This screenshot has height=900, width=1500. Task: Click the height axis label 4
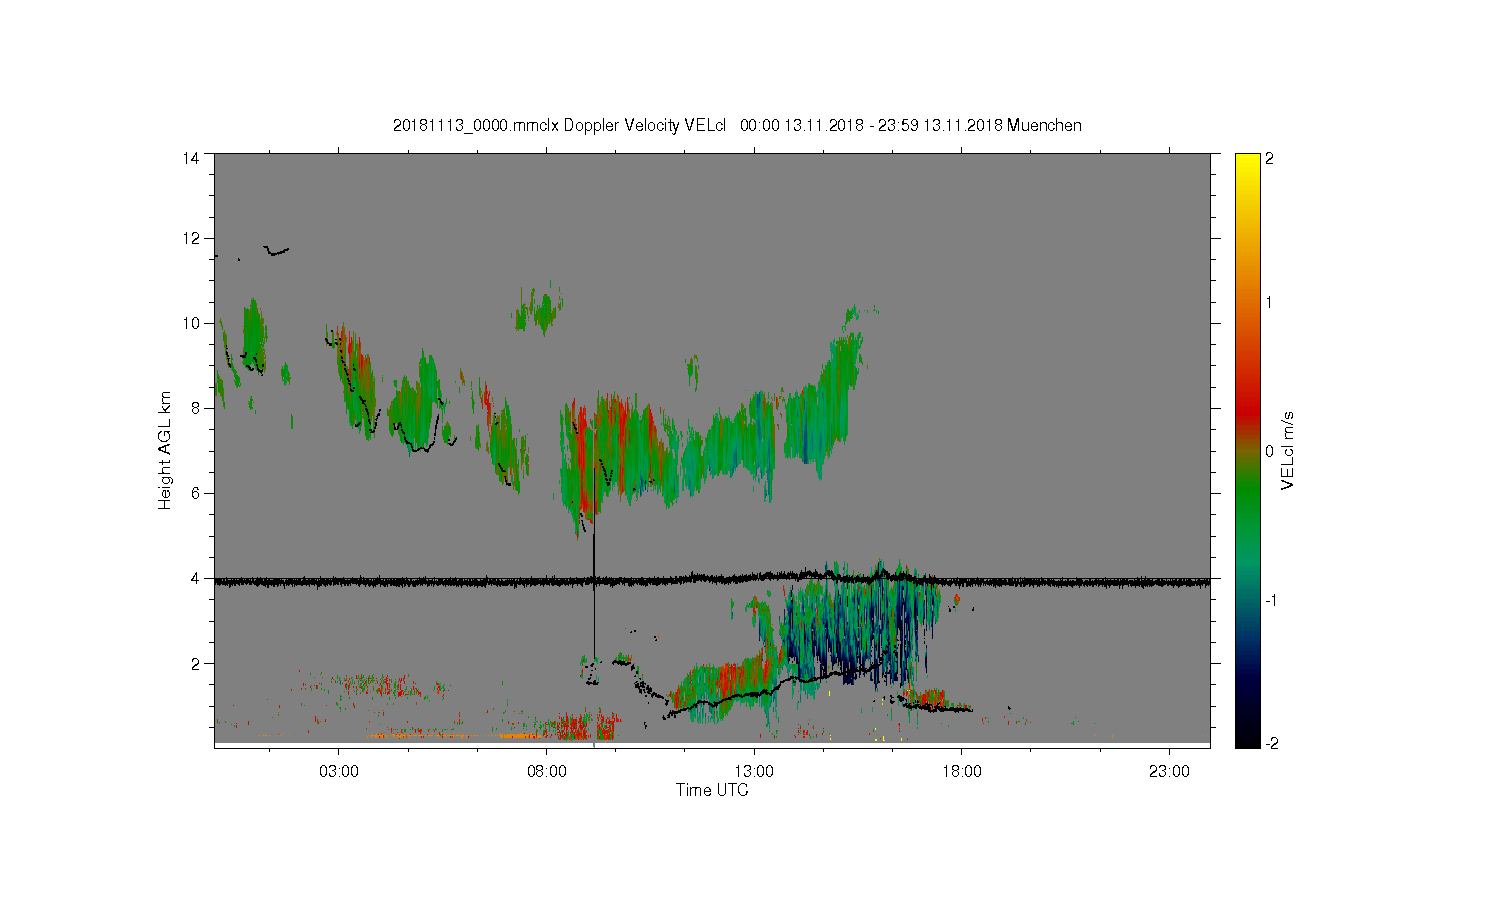[194, 578]
